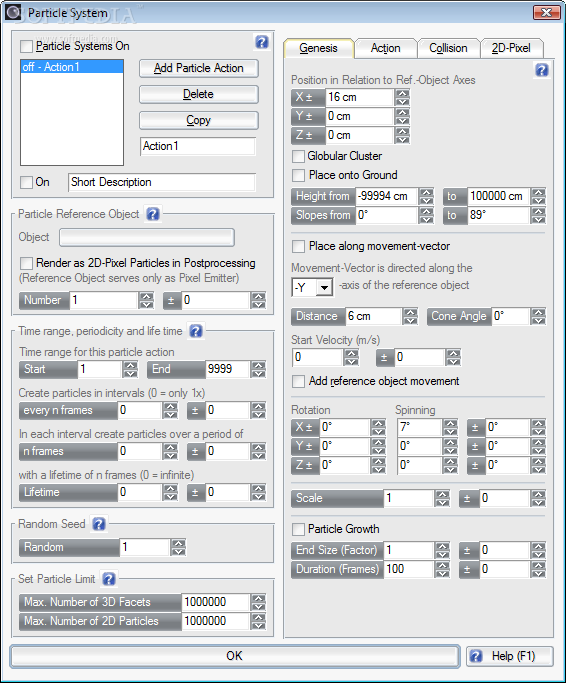Adjust the Random seed stepper
The width and height of the screenshot is (566, 683).
click(x=178, y=548)
